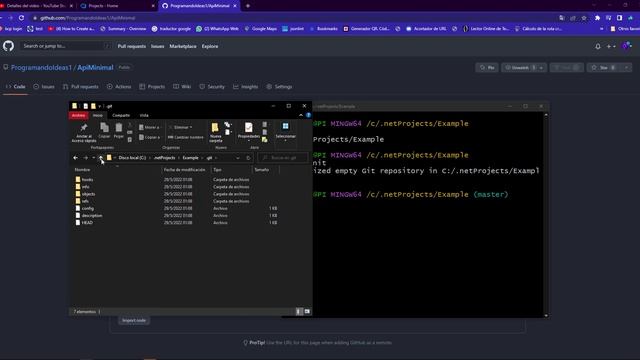Click Copiar a in the ribbon

(x=149, y=137)
